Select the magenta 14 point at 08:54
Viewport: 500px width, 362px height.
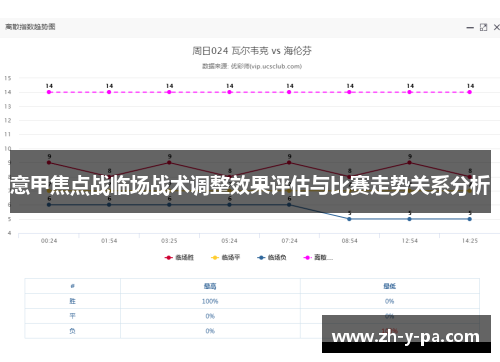coord(349,92)
